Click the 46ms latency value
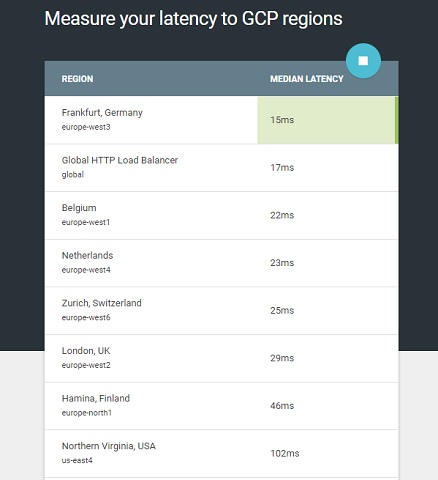 [x=282, y=406]
